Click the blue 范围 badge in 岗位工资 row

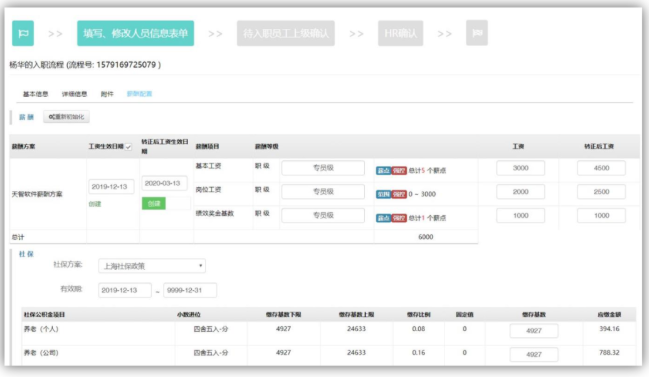(383, 194)
